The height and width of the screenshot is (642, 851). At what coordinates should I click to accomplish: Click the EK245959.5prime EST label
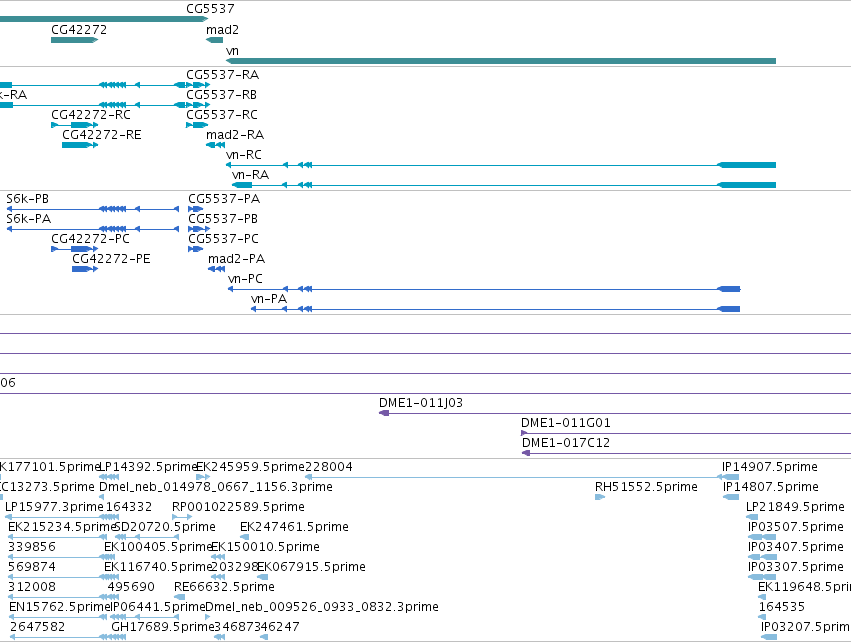point(250,467)
